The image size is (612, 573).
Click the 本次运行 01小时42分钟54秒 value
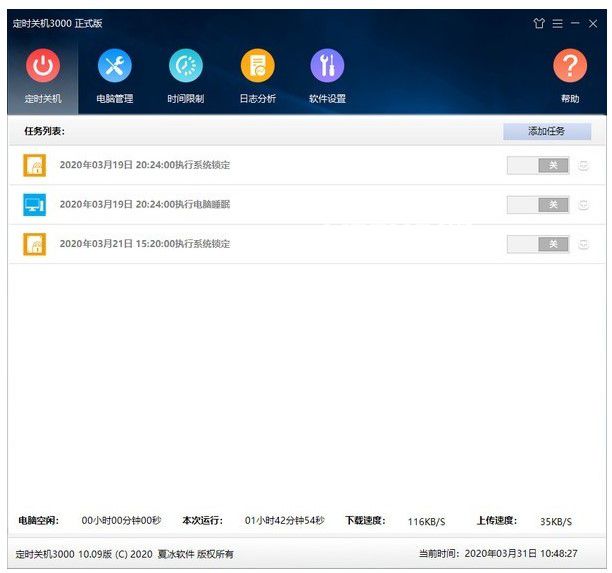(x=285, y=520)
